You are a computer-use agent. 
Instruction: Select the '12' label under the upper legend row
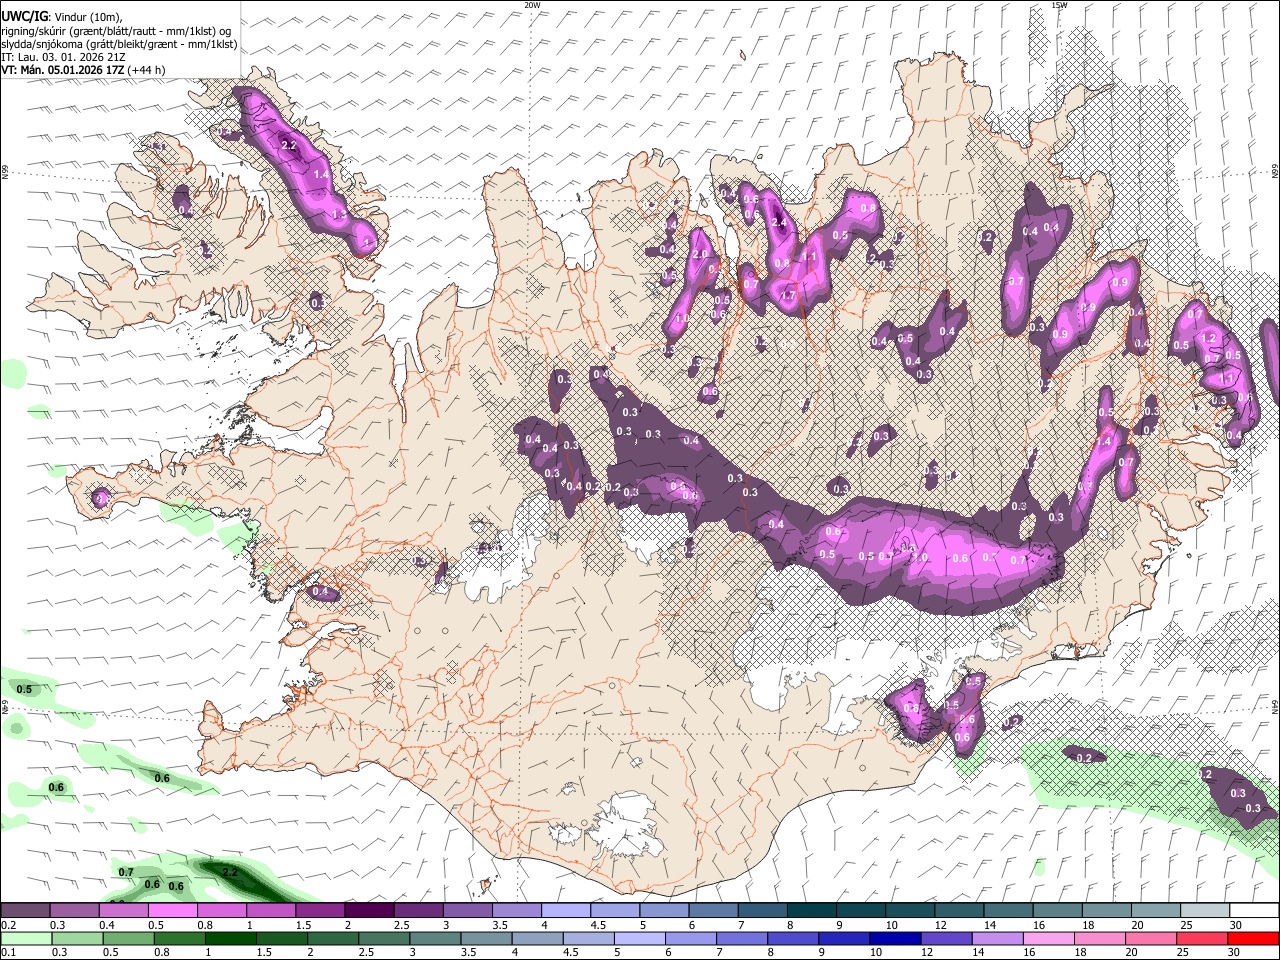click(x=941, y=925)
